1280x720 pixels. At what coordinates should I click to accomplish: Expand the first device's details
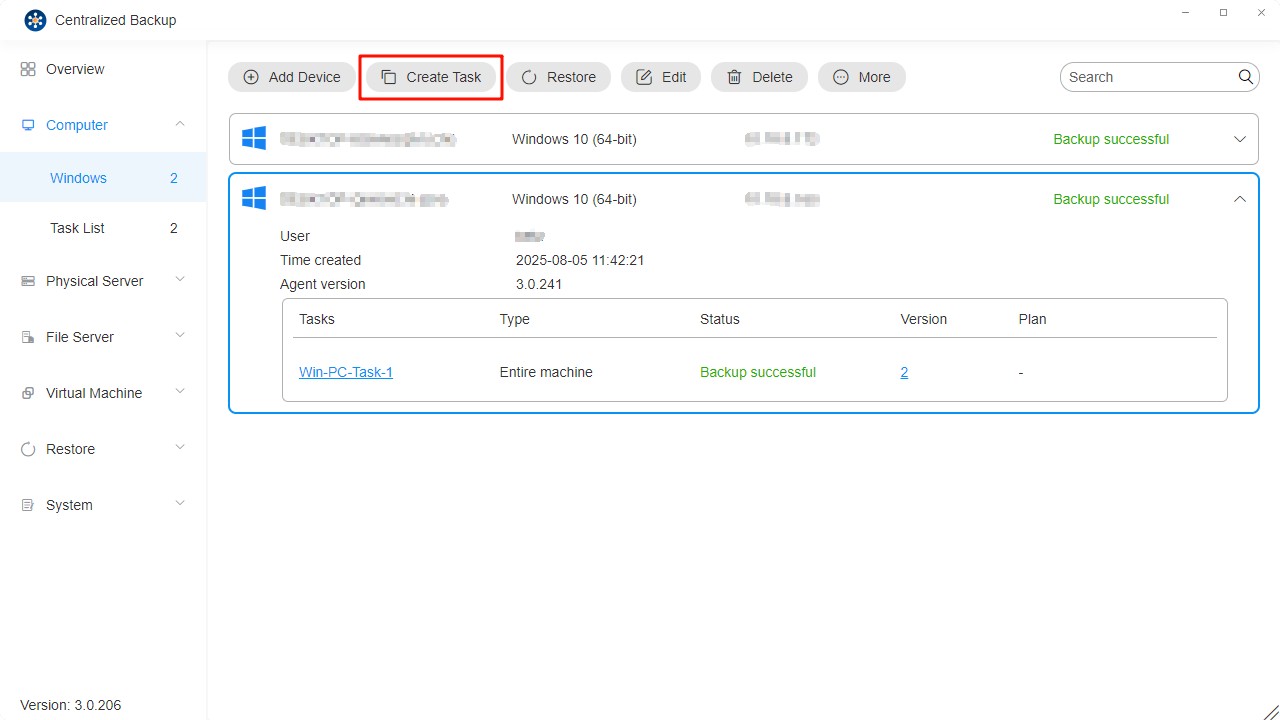click(x=1240, y=139)
